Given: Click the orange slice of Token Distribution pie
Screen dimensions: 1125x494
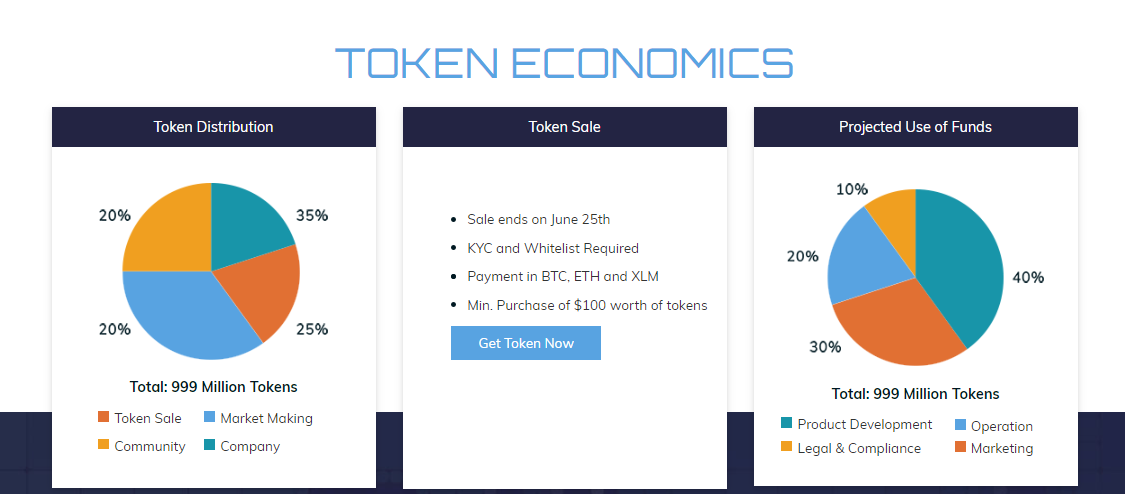Looking at the screenshot, I should coord(262,287).
